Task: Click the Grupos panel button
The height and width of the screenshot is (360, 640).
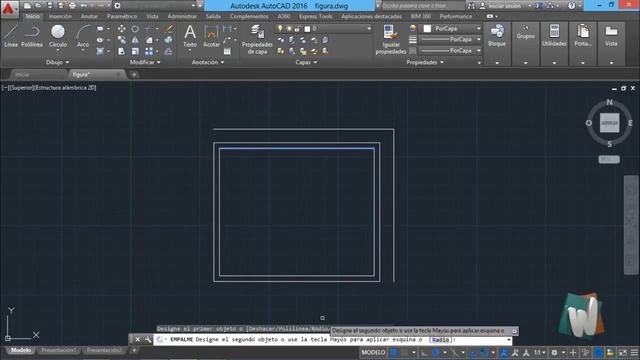Action: pos(525,33)
